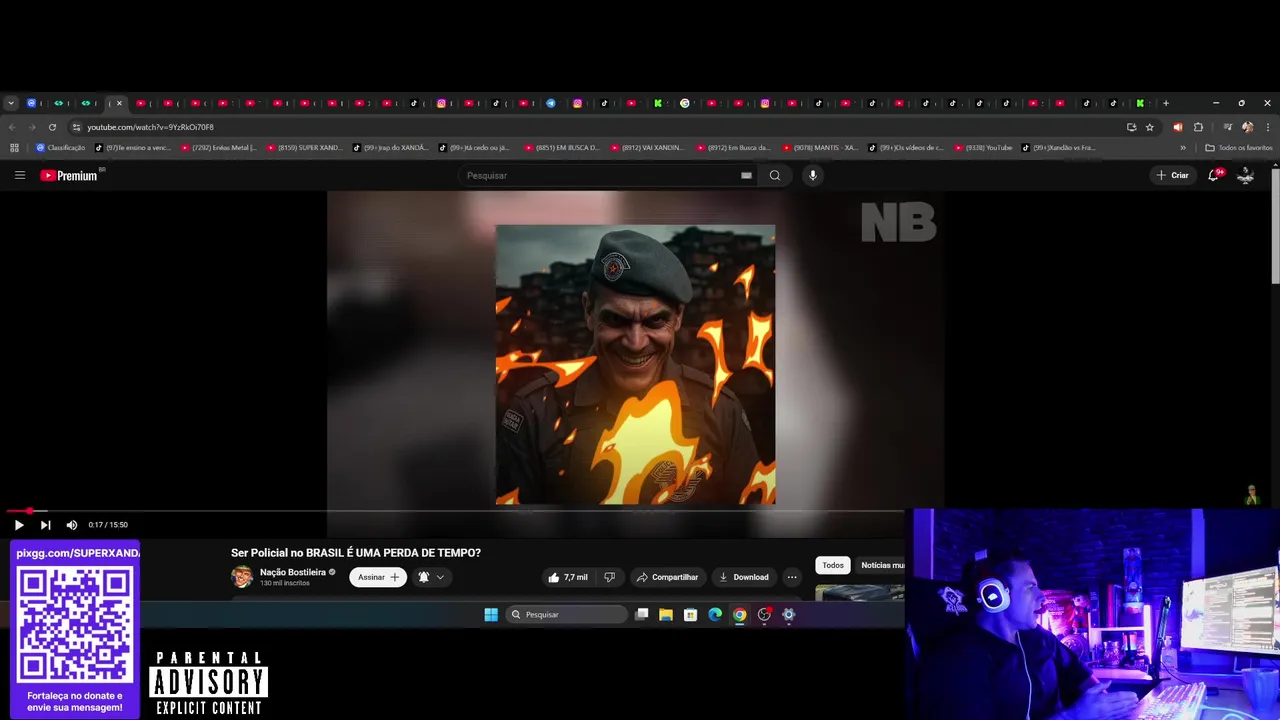Open the first recommended video thumbnail
Screen dimensions: 1280x720
click(860, 593)
